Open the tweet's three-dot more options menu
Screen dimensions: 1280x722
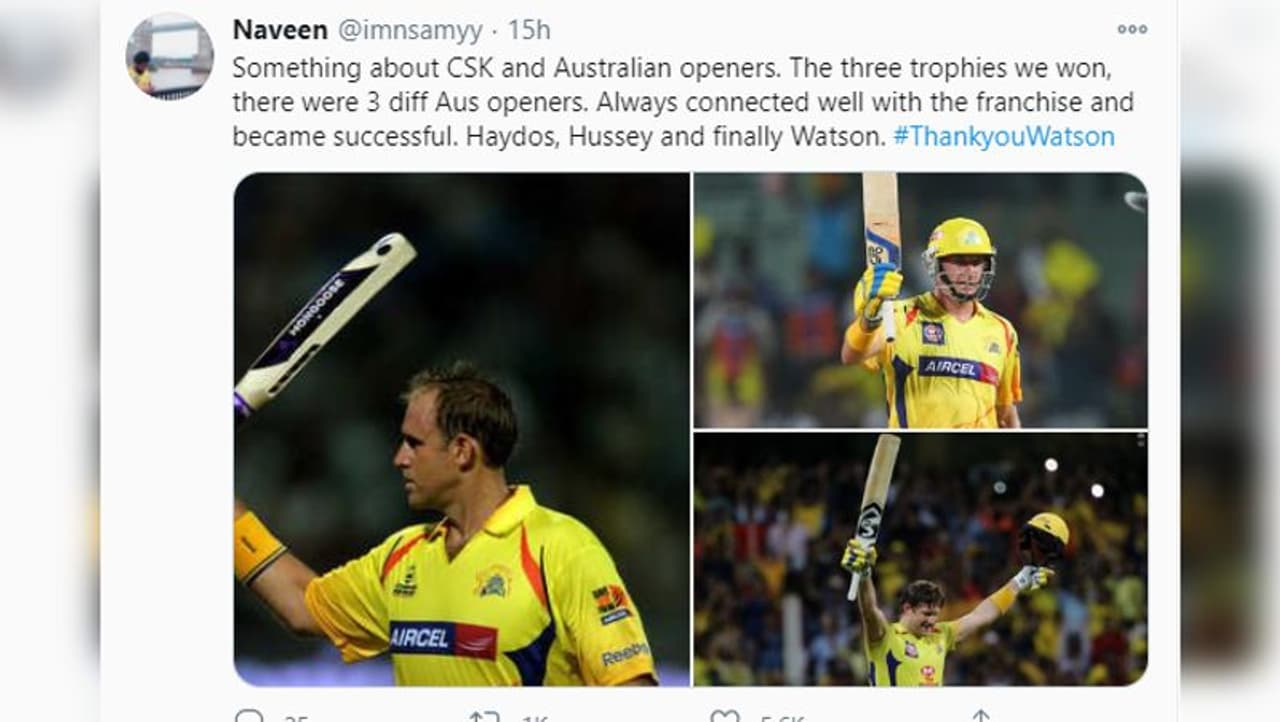pos(1132,29)
